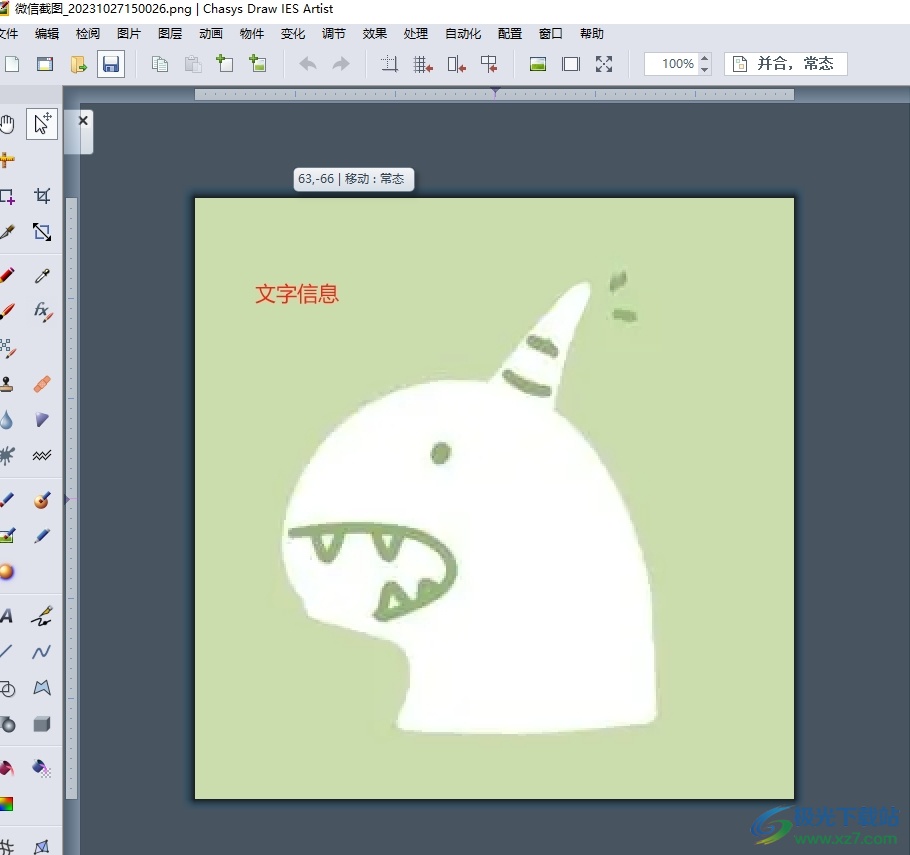The height and width of the screenshot is (855, 910).
Task: Select the freehand curve tool
Action: point(42,652)
